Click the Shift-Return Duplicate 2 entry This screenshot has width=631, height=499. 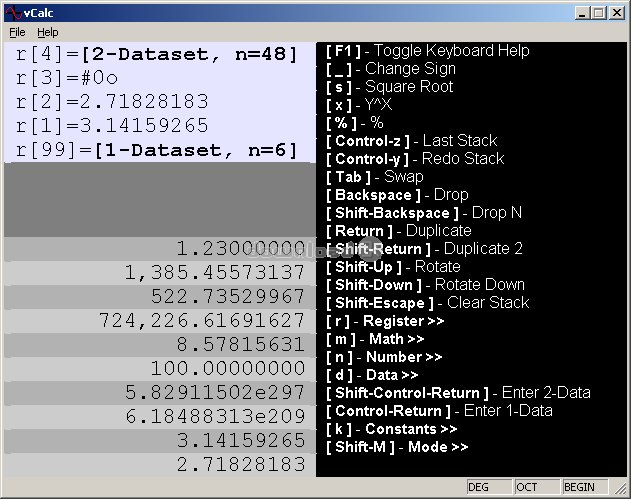pyautogui.click(x=424, y=249)
